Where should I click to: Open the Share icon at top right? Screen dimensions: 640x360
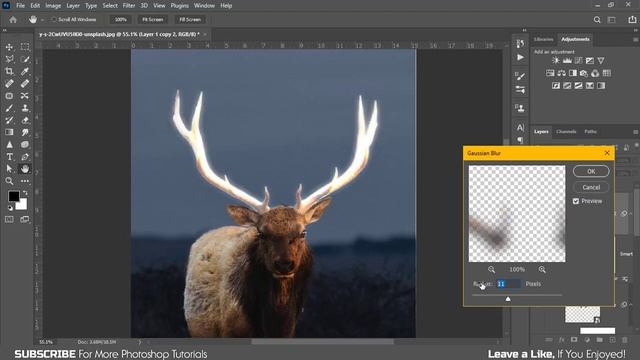632,20
